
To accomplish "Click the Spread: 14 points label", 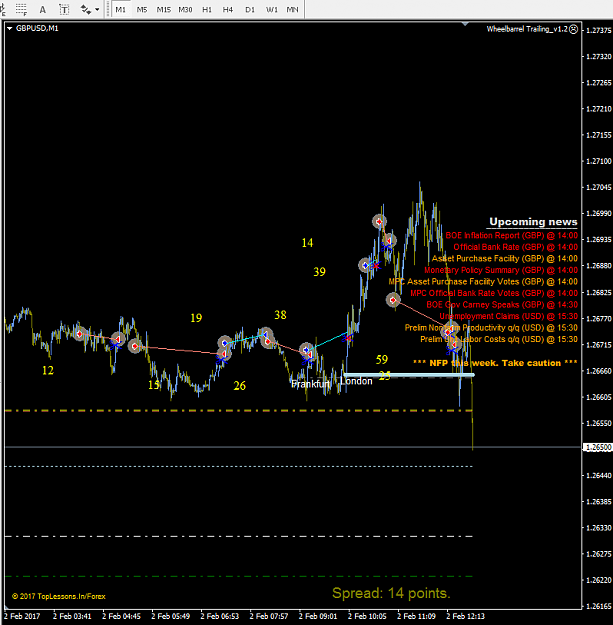I will pyautogui.click(x=391, y=593).
